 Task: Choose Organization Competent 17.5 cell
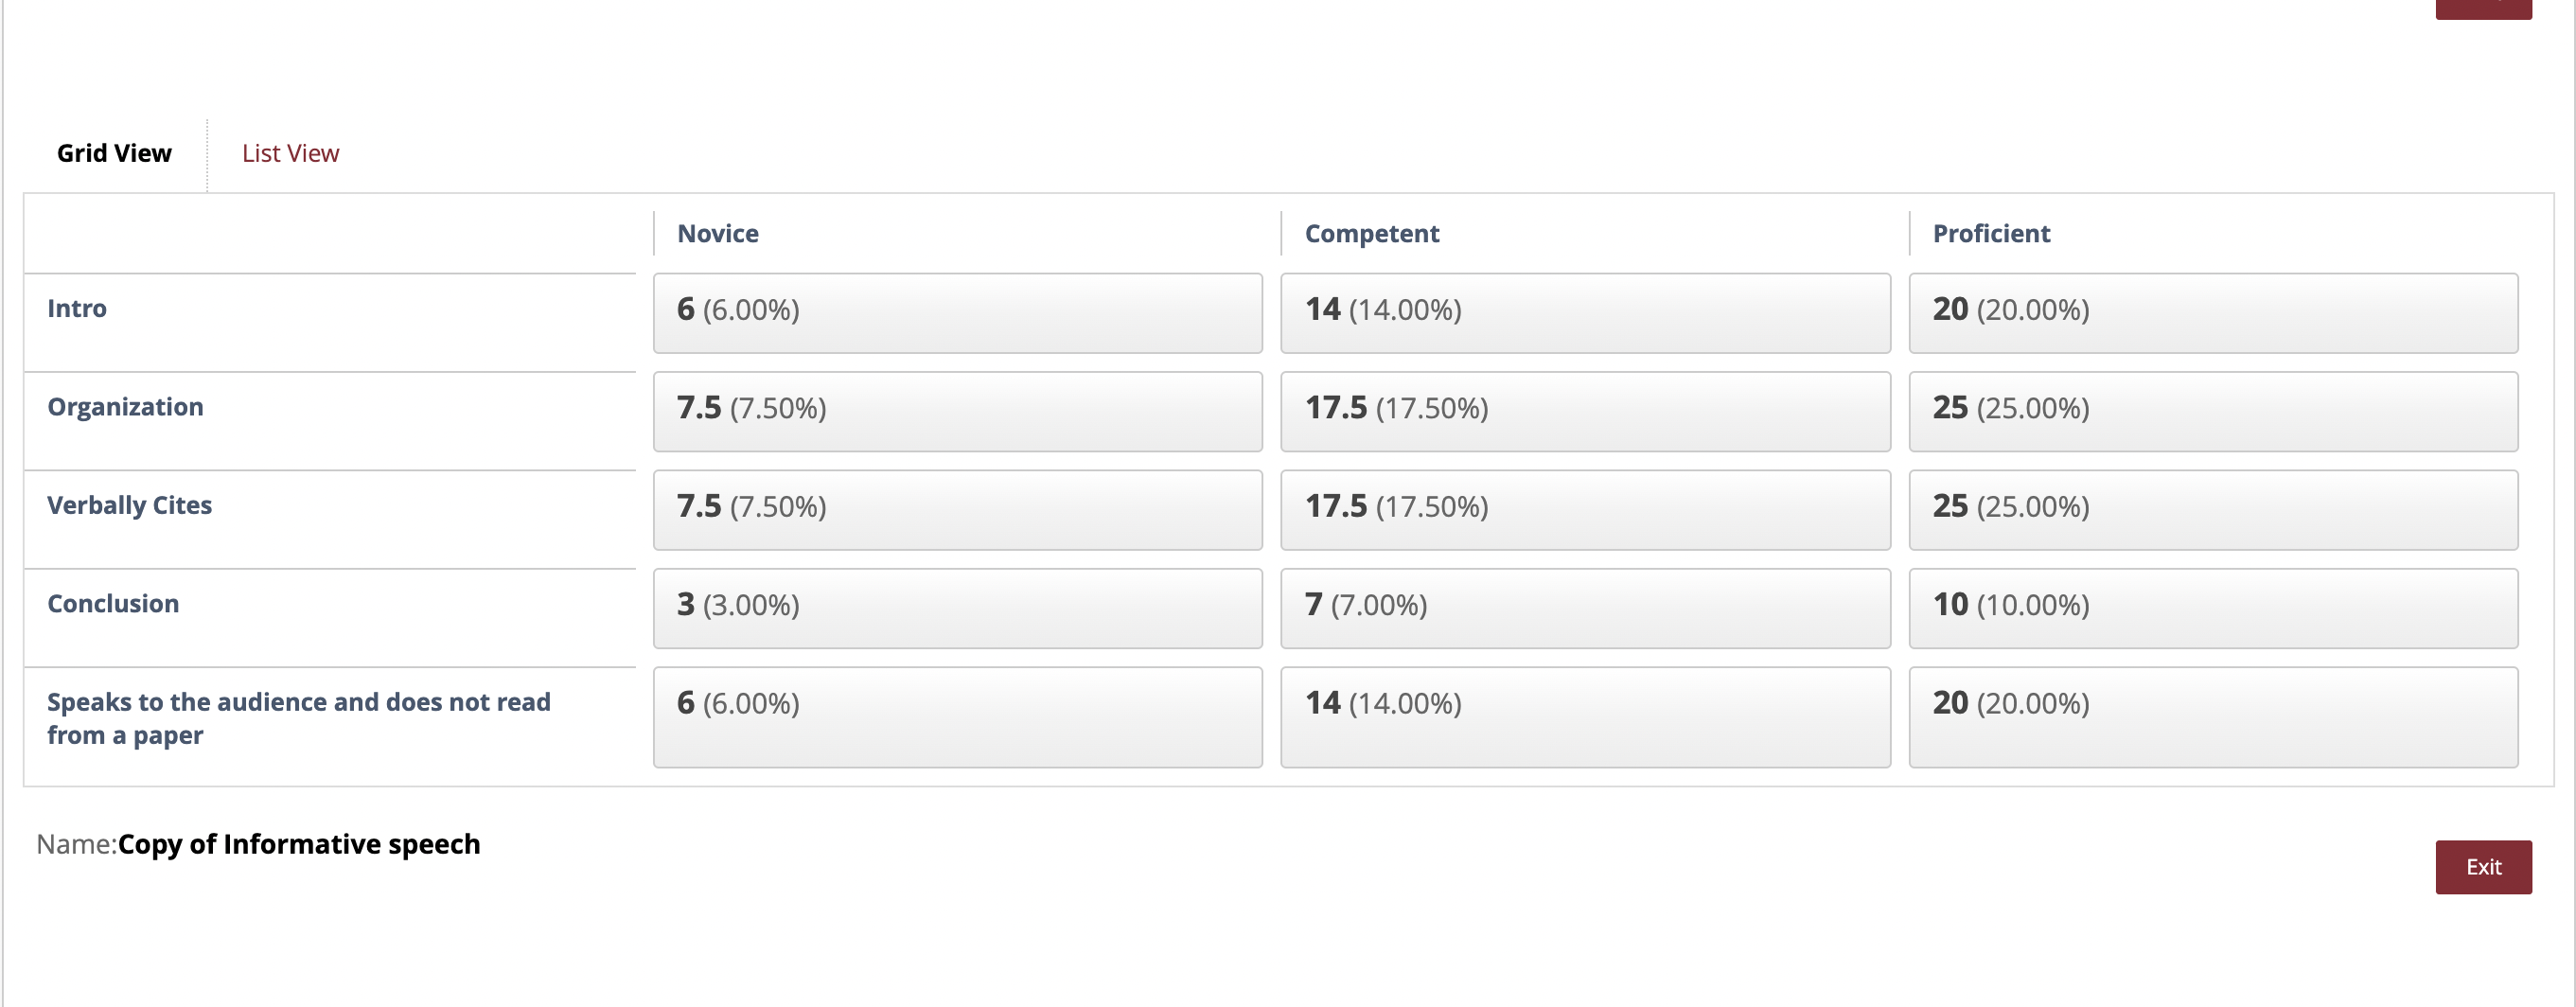point(1585,411)
